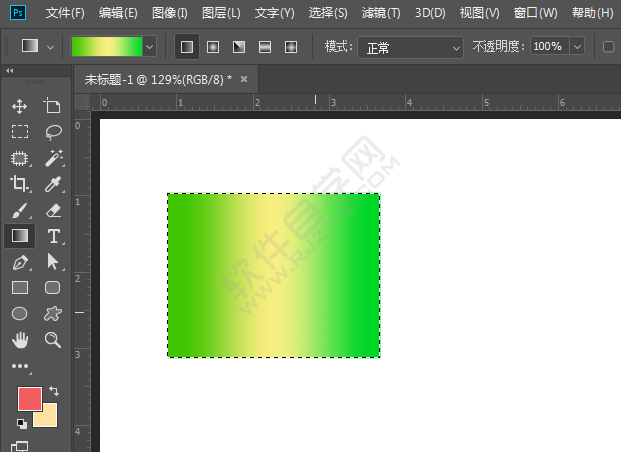621x452 pixels.
Task: Choose Radial Gradient style
Action: pyautogui.click(x=213, y=47)
